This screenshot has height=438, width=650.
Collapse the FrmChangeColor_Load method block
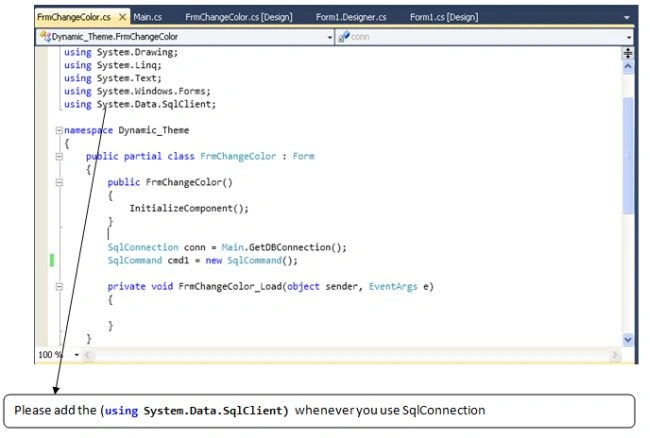click(x=59, y=287)
